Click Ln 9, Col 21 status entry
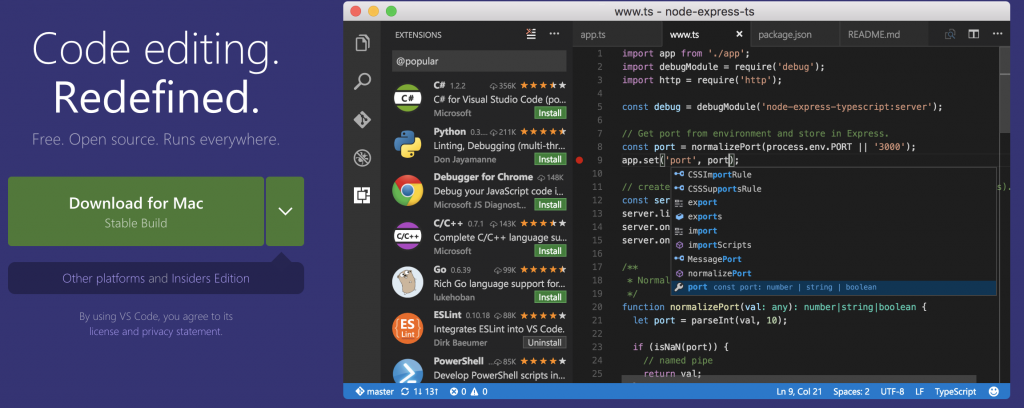 tap(799, 392)
